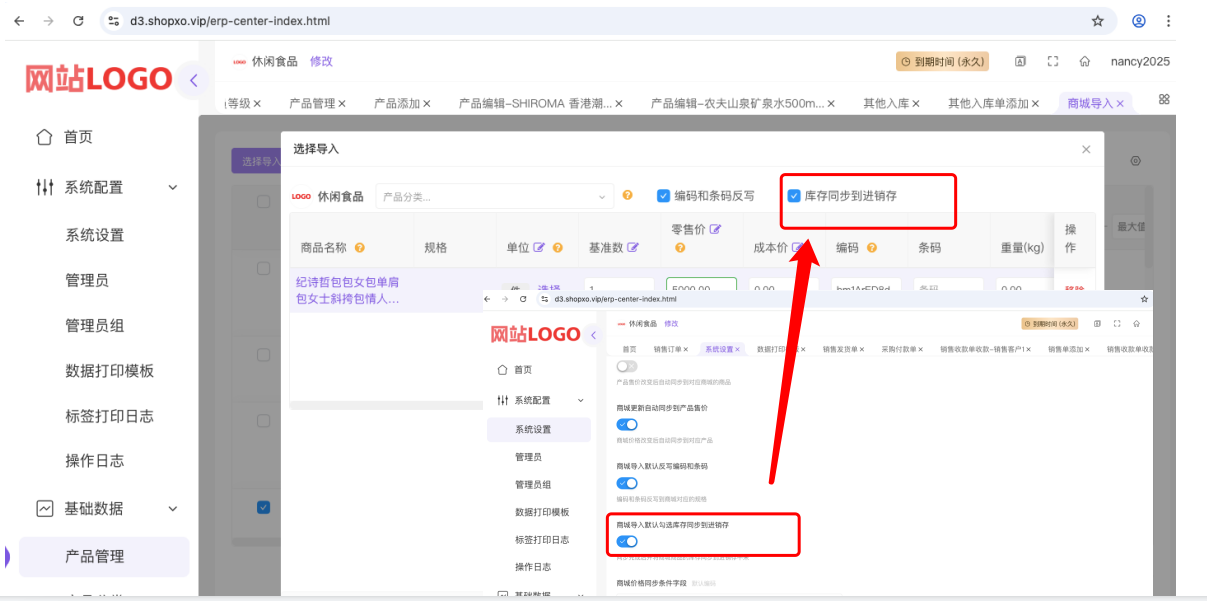The width and height of the screenshot is (1207, 601).
Task: Switch to 产品编辑-农夫山泉矿泉水 tab
Action: point(738,103)
